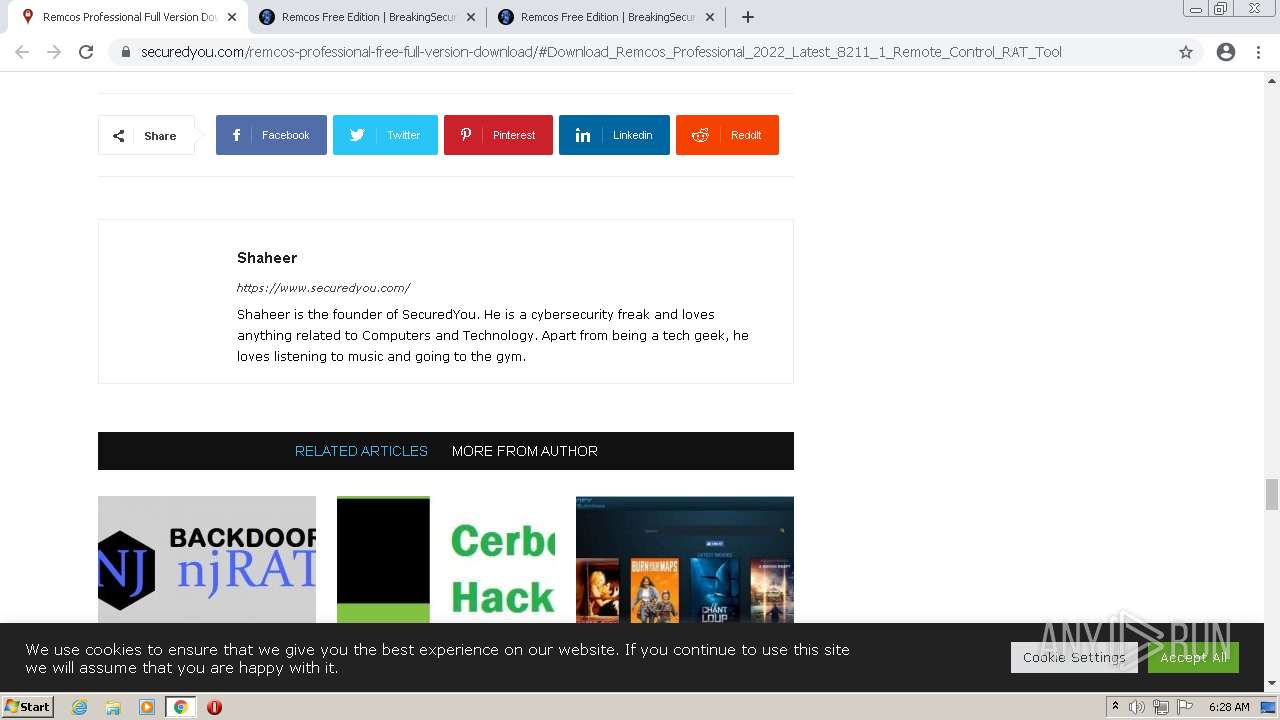1280x720 pixels.
Task: Click the Share icon box
Action: pos(146,135)
